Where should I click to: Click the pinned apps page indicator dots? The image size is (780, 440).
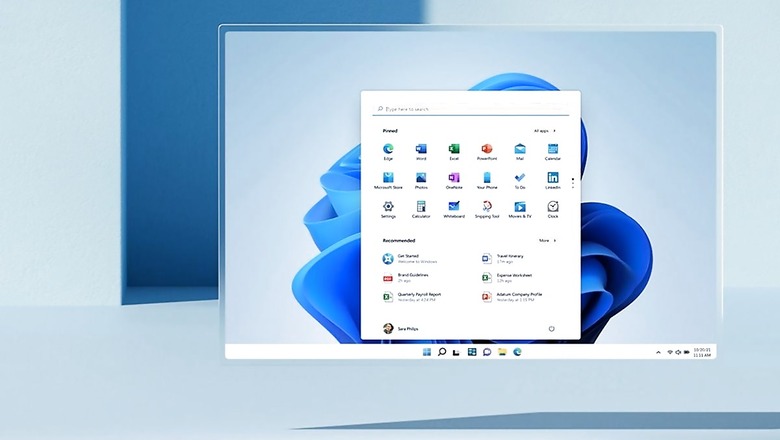click(x=573, y=183)
